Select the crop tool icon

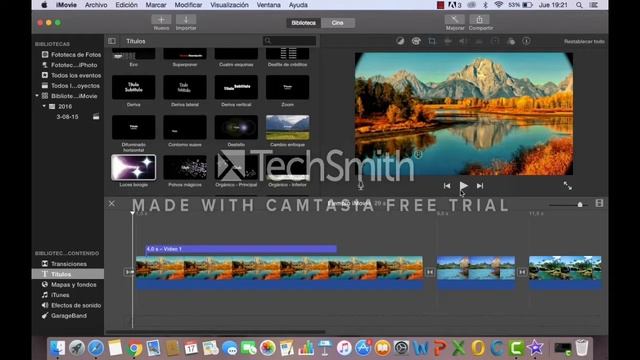click(432, 41)
